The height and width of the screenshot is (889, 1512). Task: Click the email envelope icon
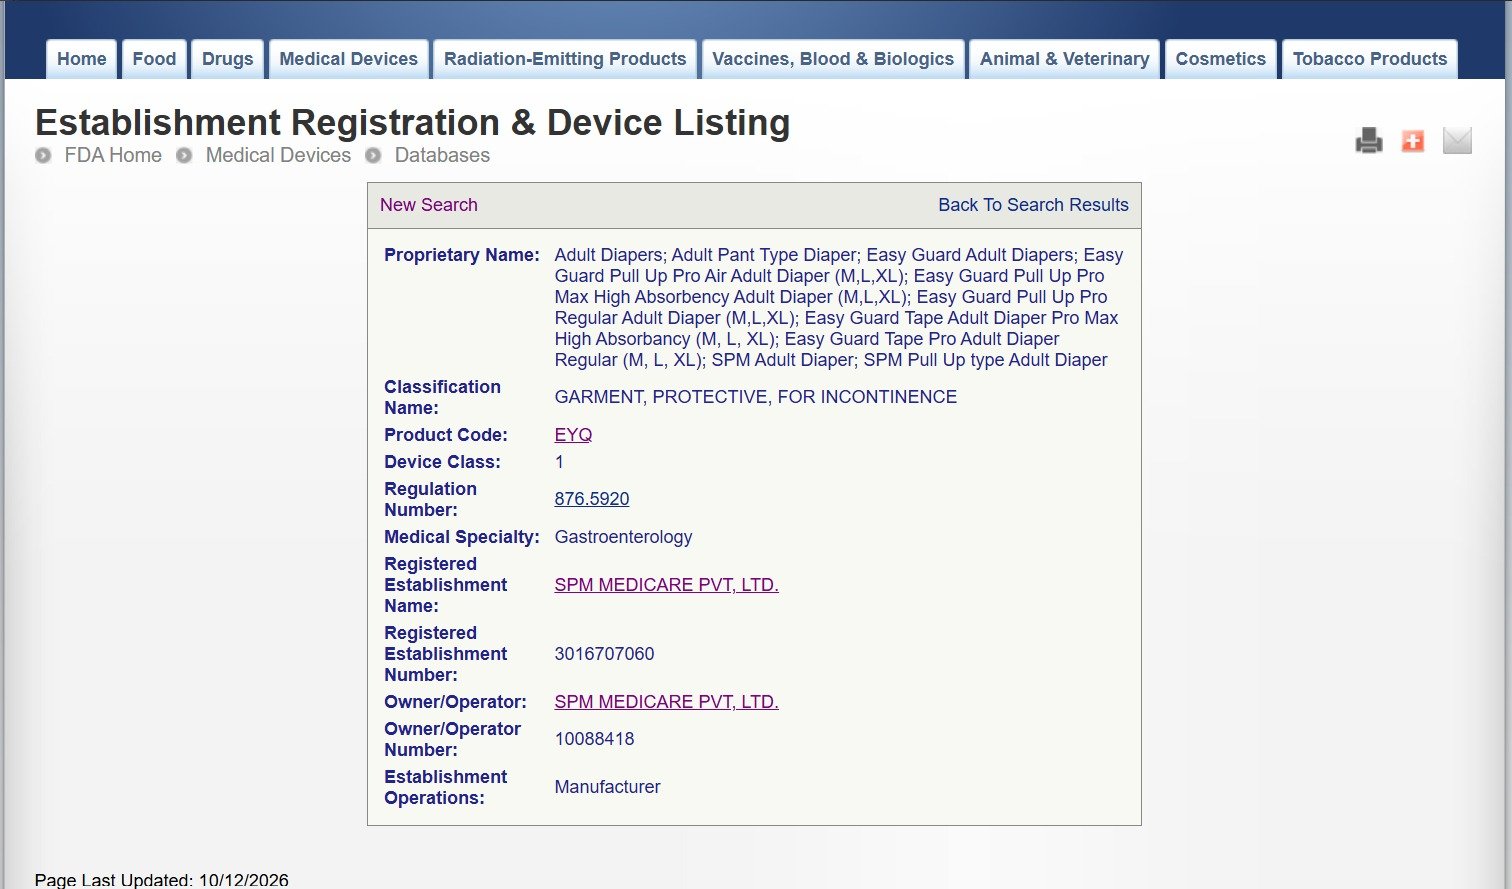1457,141
